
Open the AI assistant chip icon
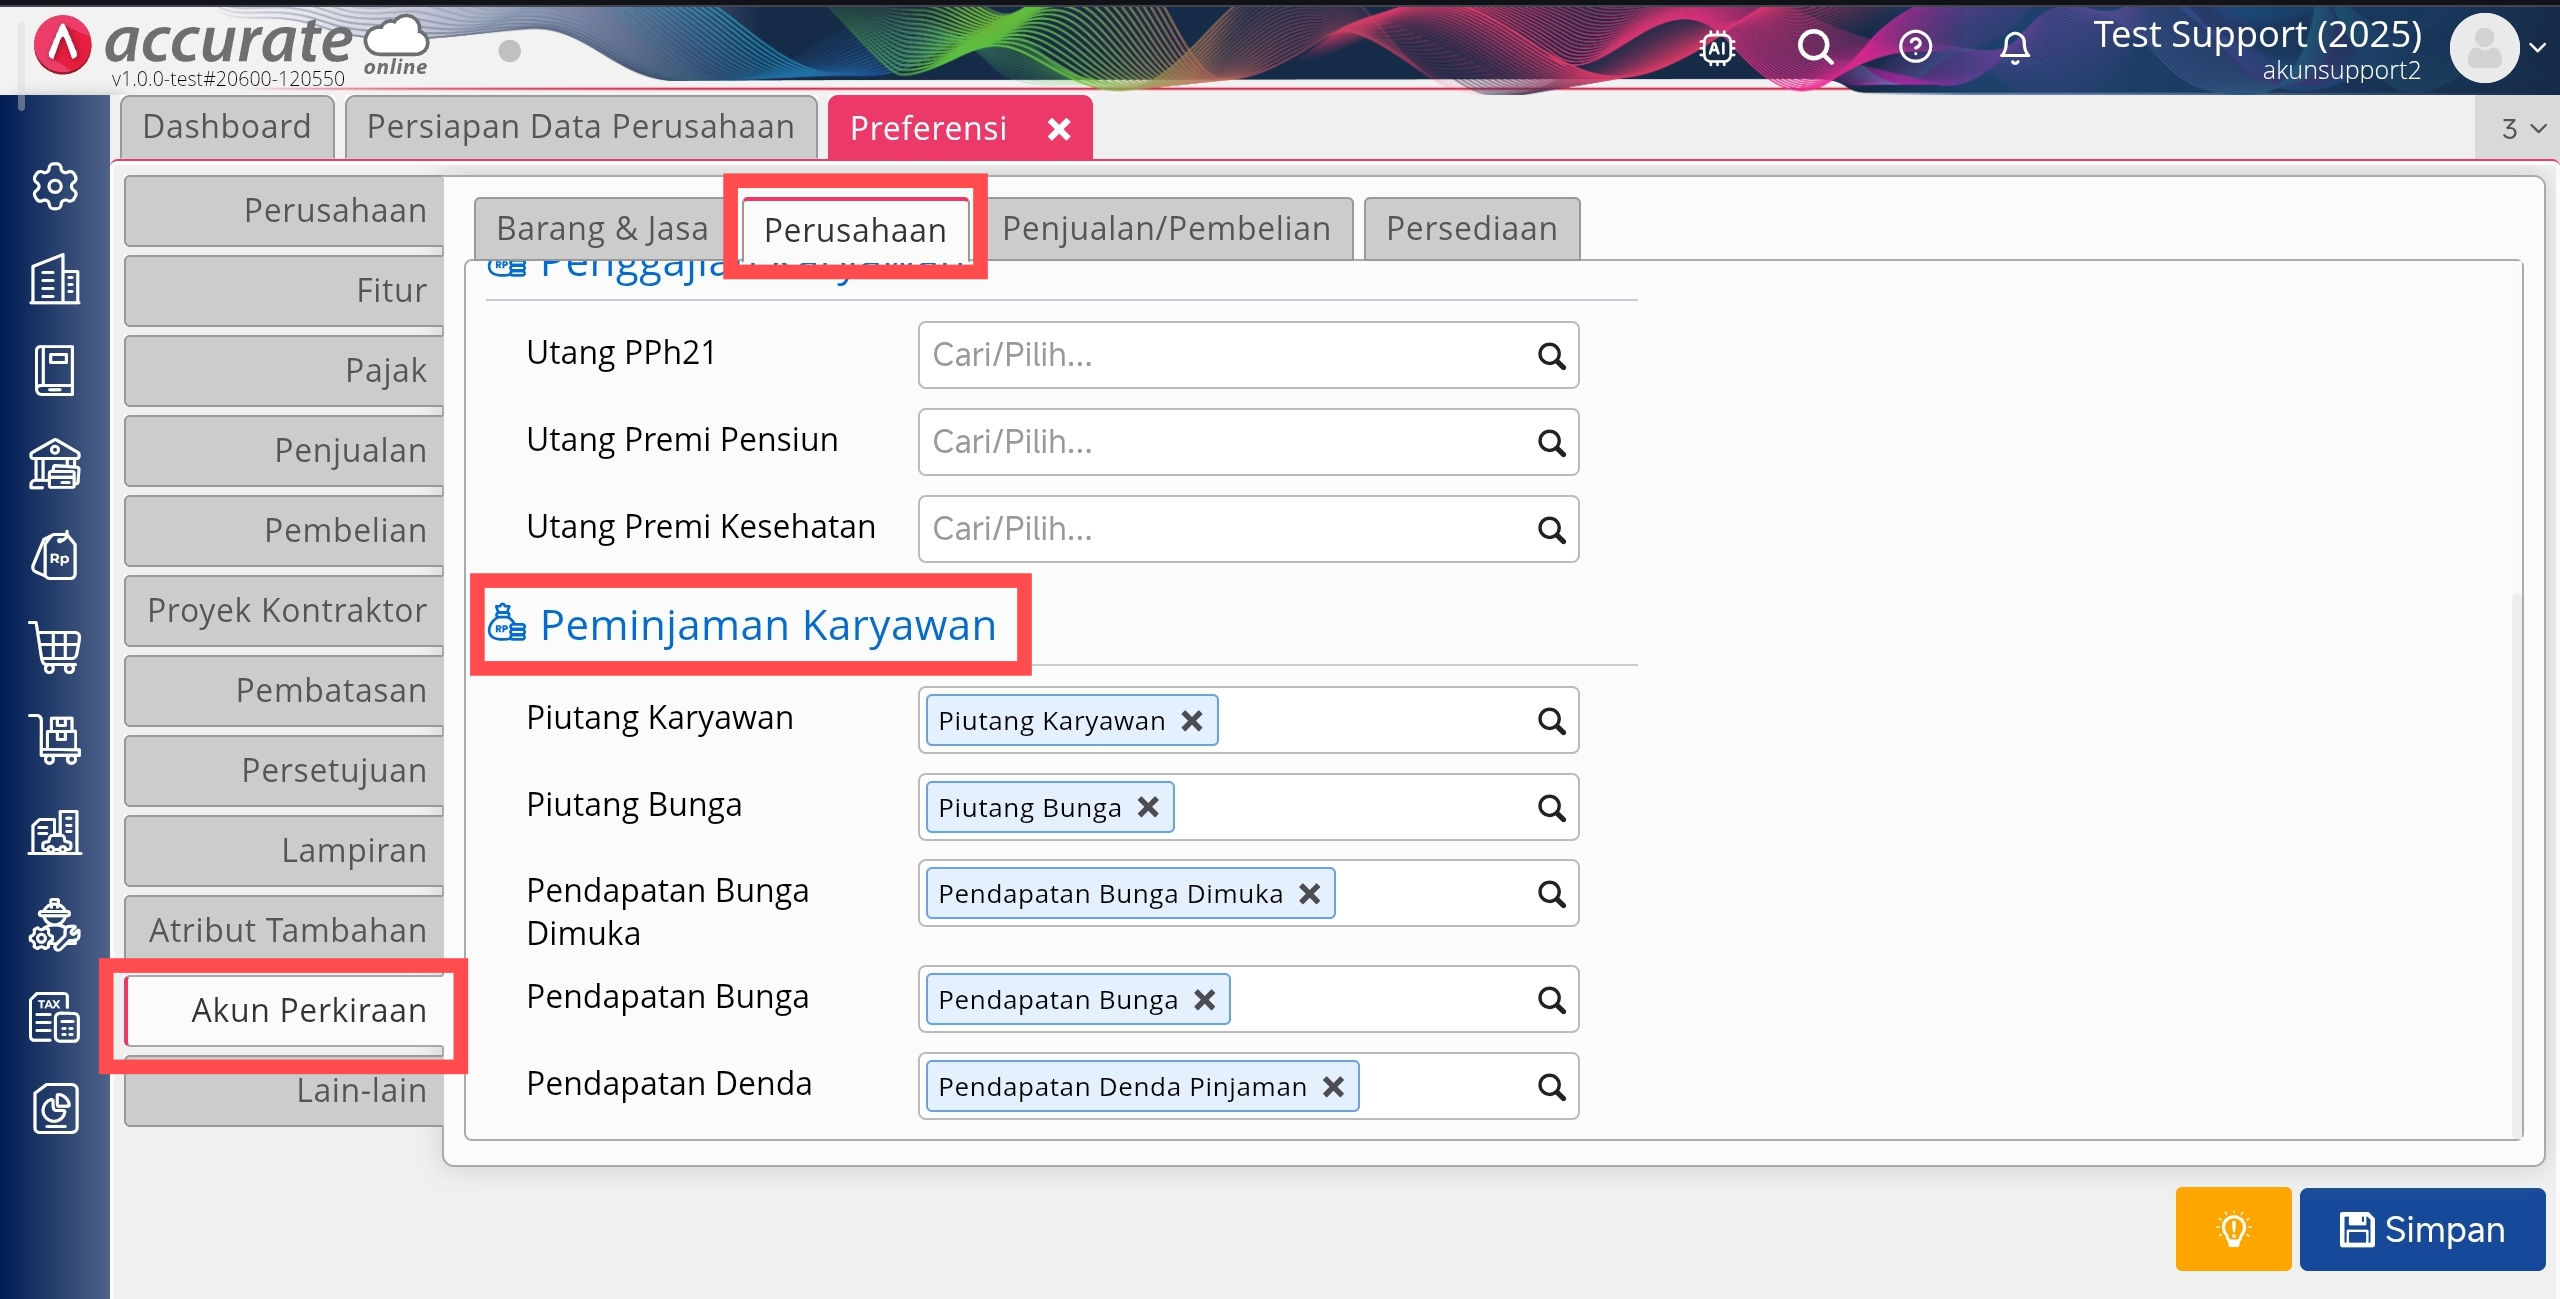(x=1716, y=47)
